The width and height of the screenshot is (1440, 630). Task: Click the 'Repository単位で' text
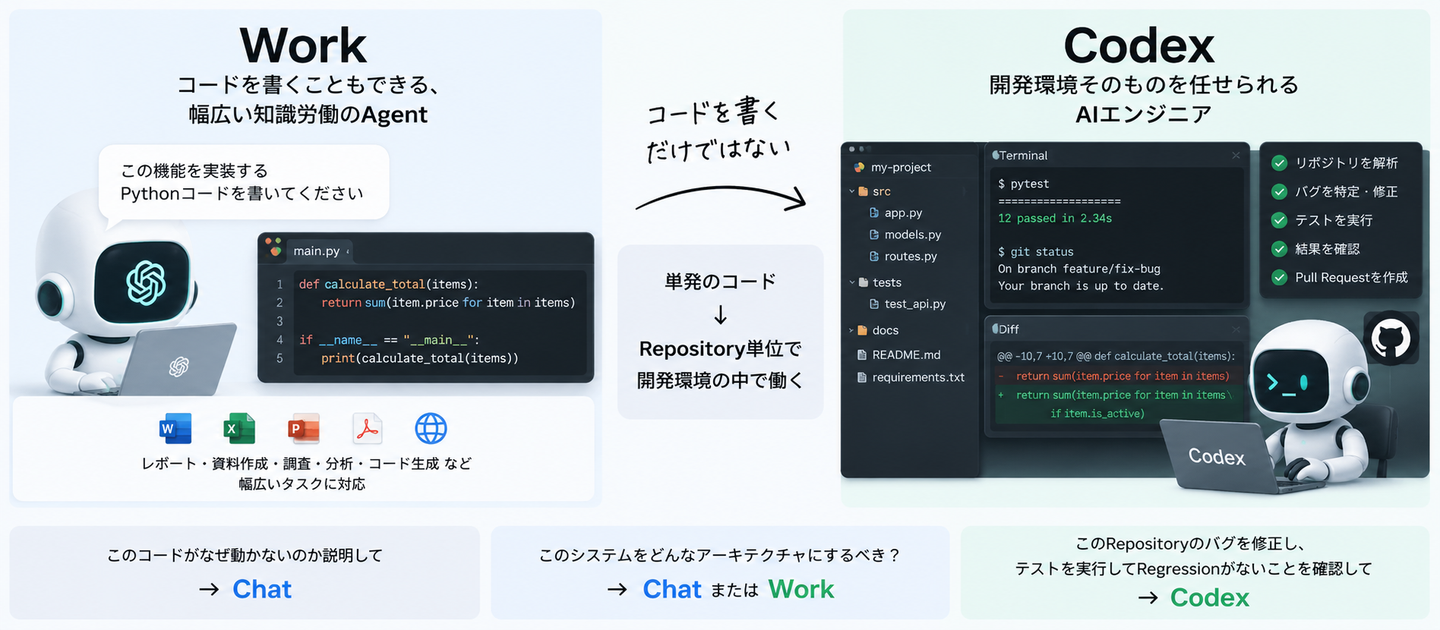[x=720, y=350]
